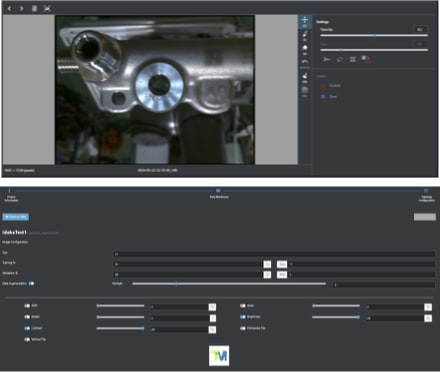440x372 pixels.
Task: Select the polygon shape tool in the side toolbar
Action: 305,49
